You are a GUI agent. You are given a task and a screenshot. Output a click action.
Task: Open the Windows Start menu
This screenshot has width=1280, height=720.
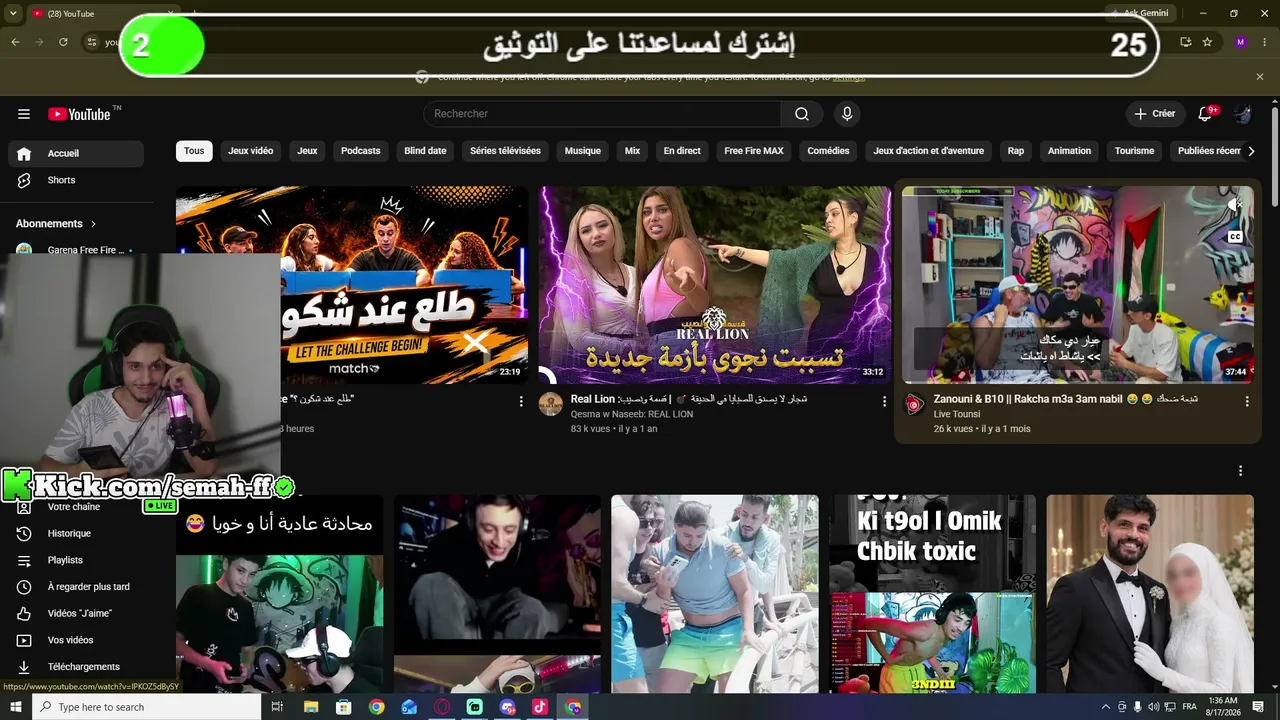[x=15, y=707]
